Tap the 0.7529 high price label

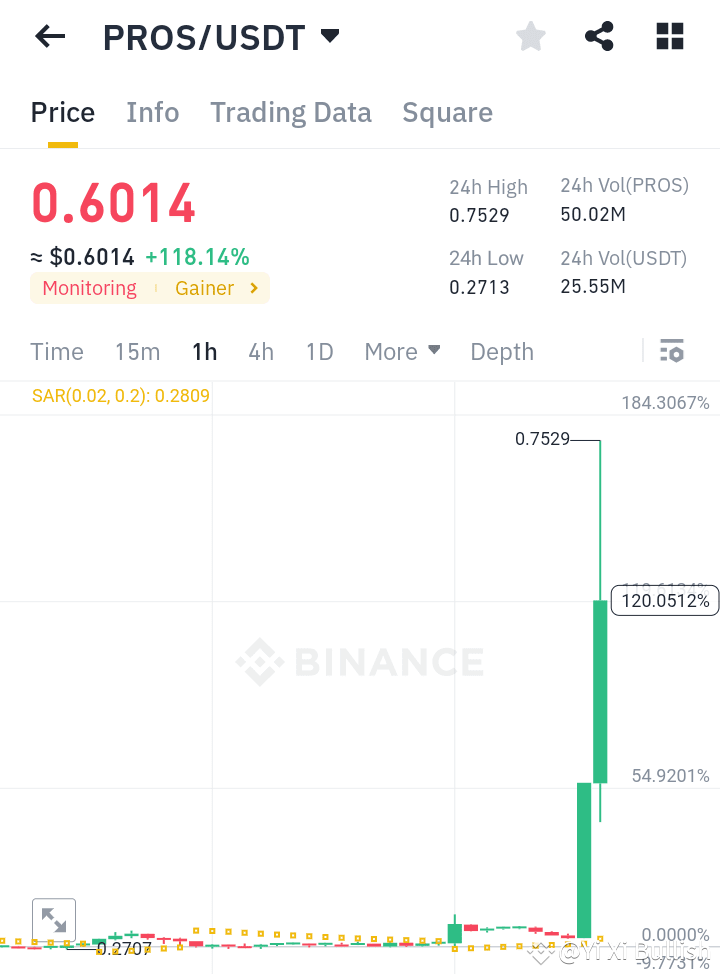tap(543, 438)
